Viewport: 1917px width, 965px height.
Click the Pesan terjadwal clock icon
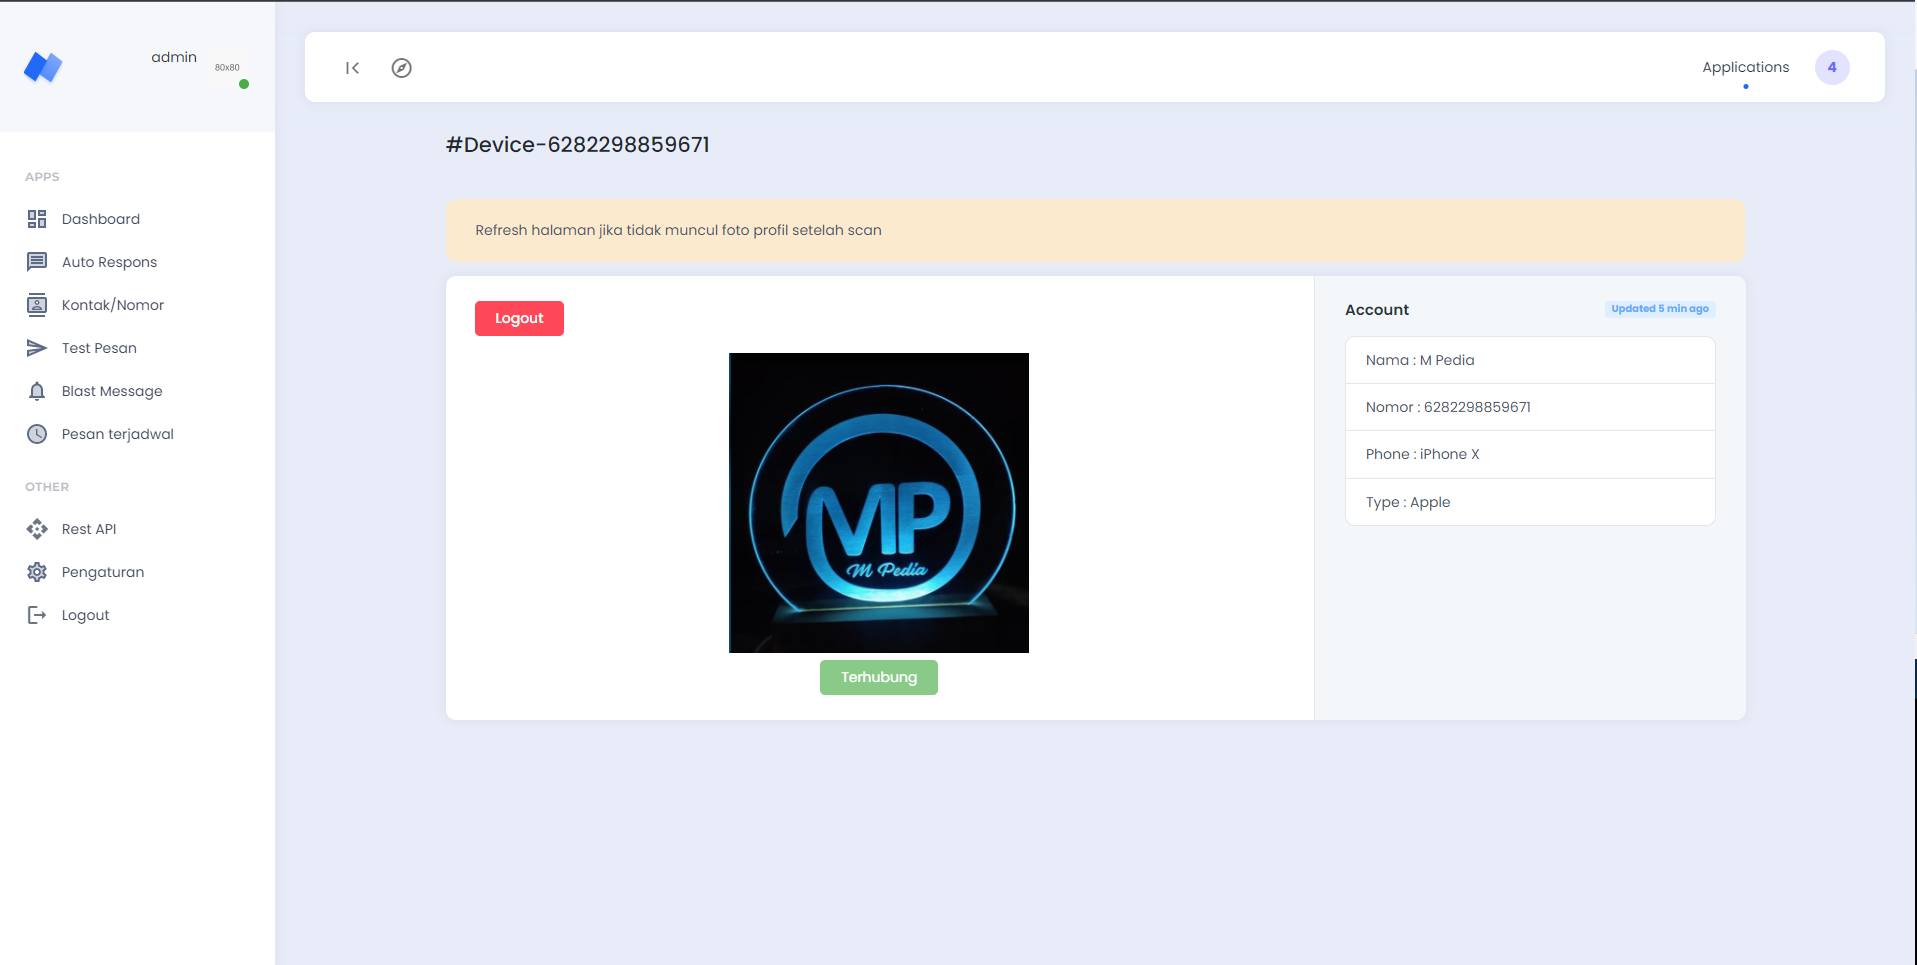[37, 434]
